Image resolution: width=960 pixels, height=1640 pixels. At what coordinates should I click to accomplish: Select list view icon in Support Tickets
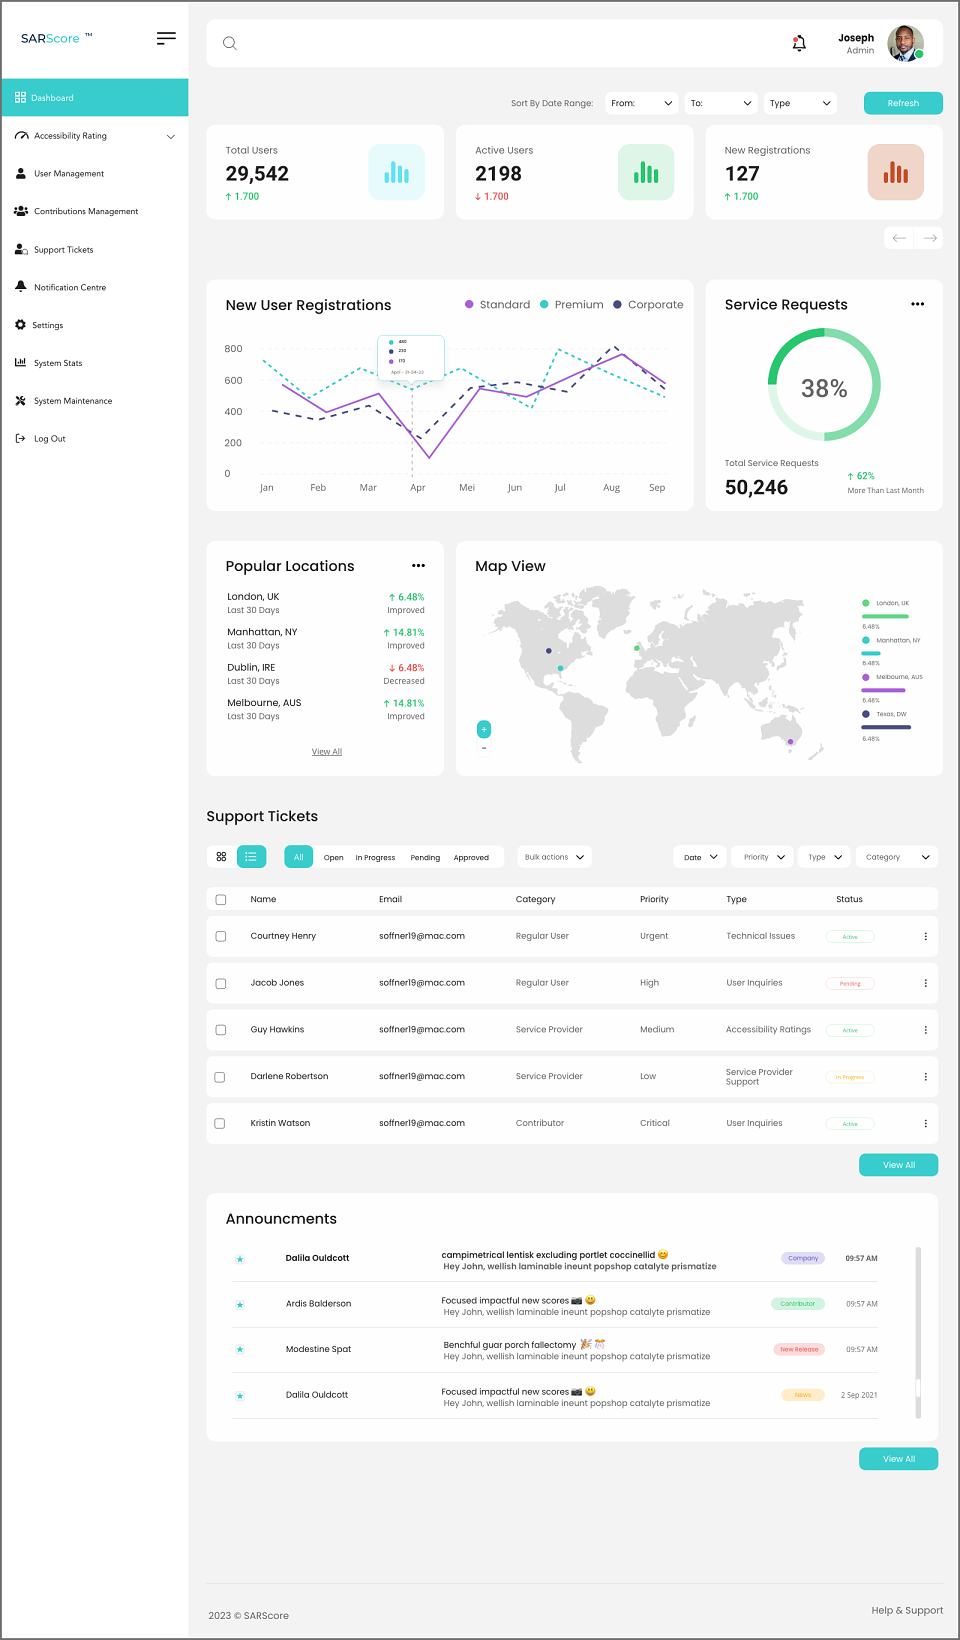[x=251, y=857]
